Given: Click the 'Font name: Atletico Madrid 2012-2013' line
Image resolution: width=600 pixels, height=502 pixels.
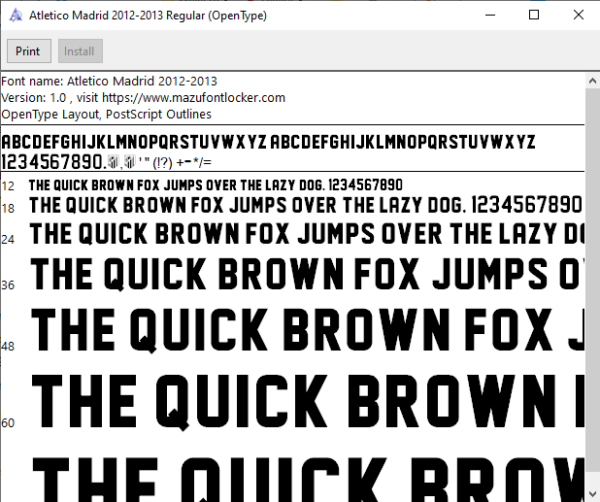Looking at the screenshot, I should (x=109, y=81).
